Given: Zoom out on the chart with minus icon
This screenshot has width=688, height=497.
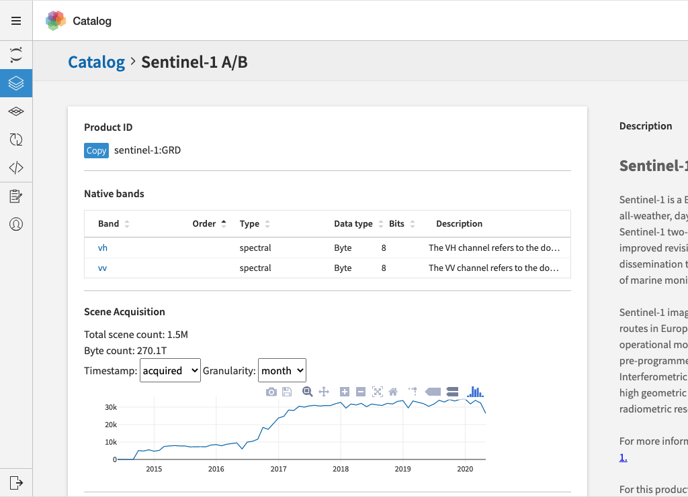Looking at the screenshot, I should (x=361, y=392).
